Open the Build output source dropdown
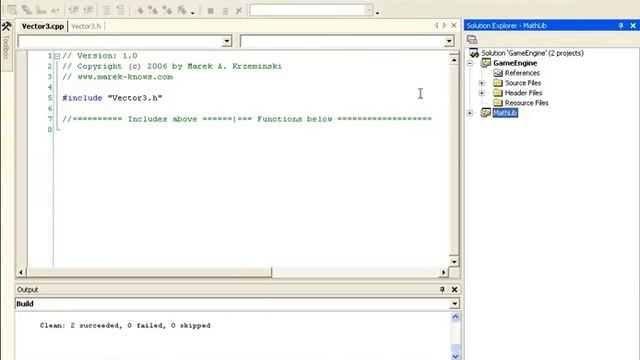Image resolution: width=640 pixels, height=360 pixels. click(x=455, y=304)
